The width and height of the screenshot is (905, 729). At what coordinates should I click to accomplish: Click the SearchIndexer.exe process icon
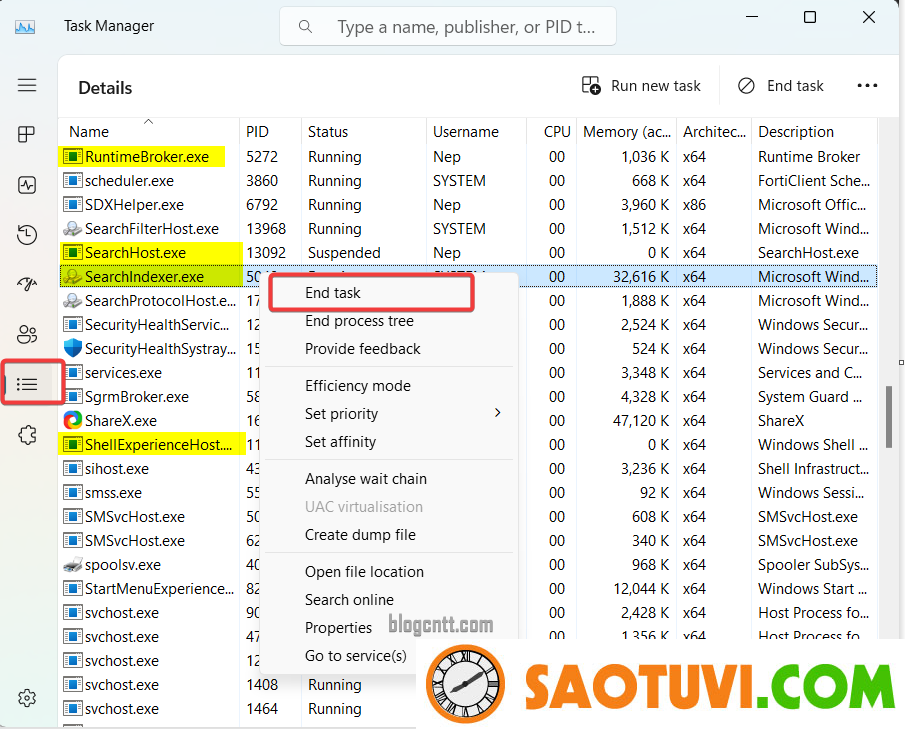[x=73, y=277]
